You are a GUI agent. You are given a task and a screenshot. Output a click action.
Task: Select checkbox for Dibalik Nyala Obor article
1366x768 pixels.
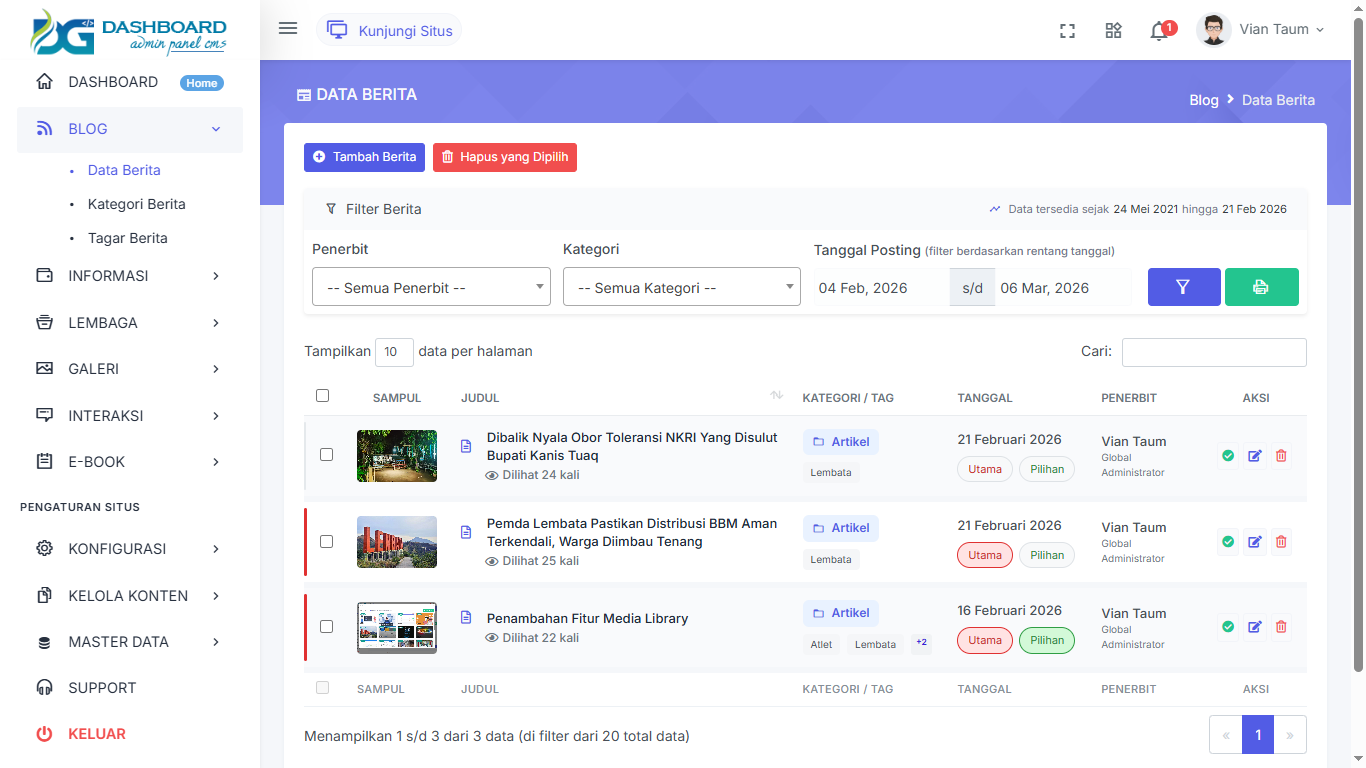point(326,455)
